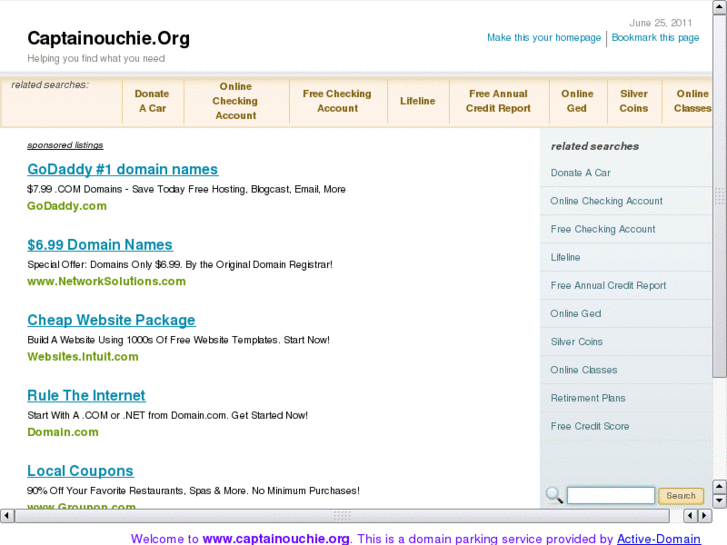Click the inner frame scroll down arrow
The width and height of the screenshot is (727, 545).
click(x=720, y=500)
